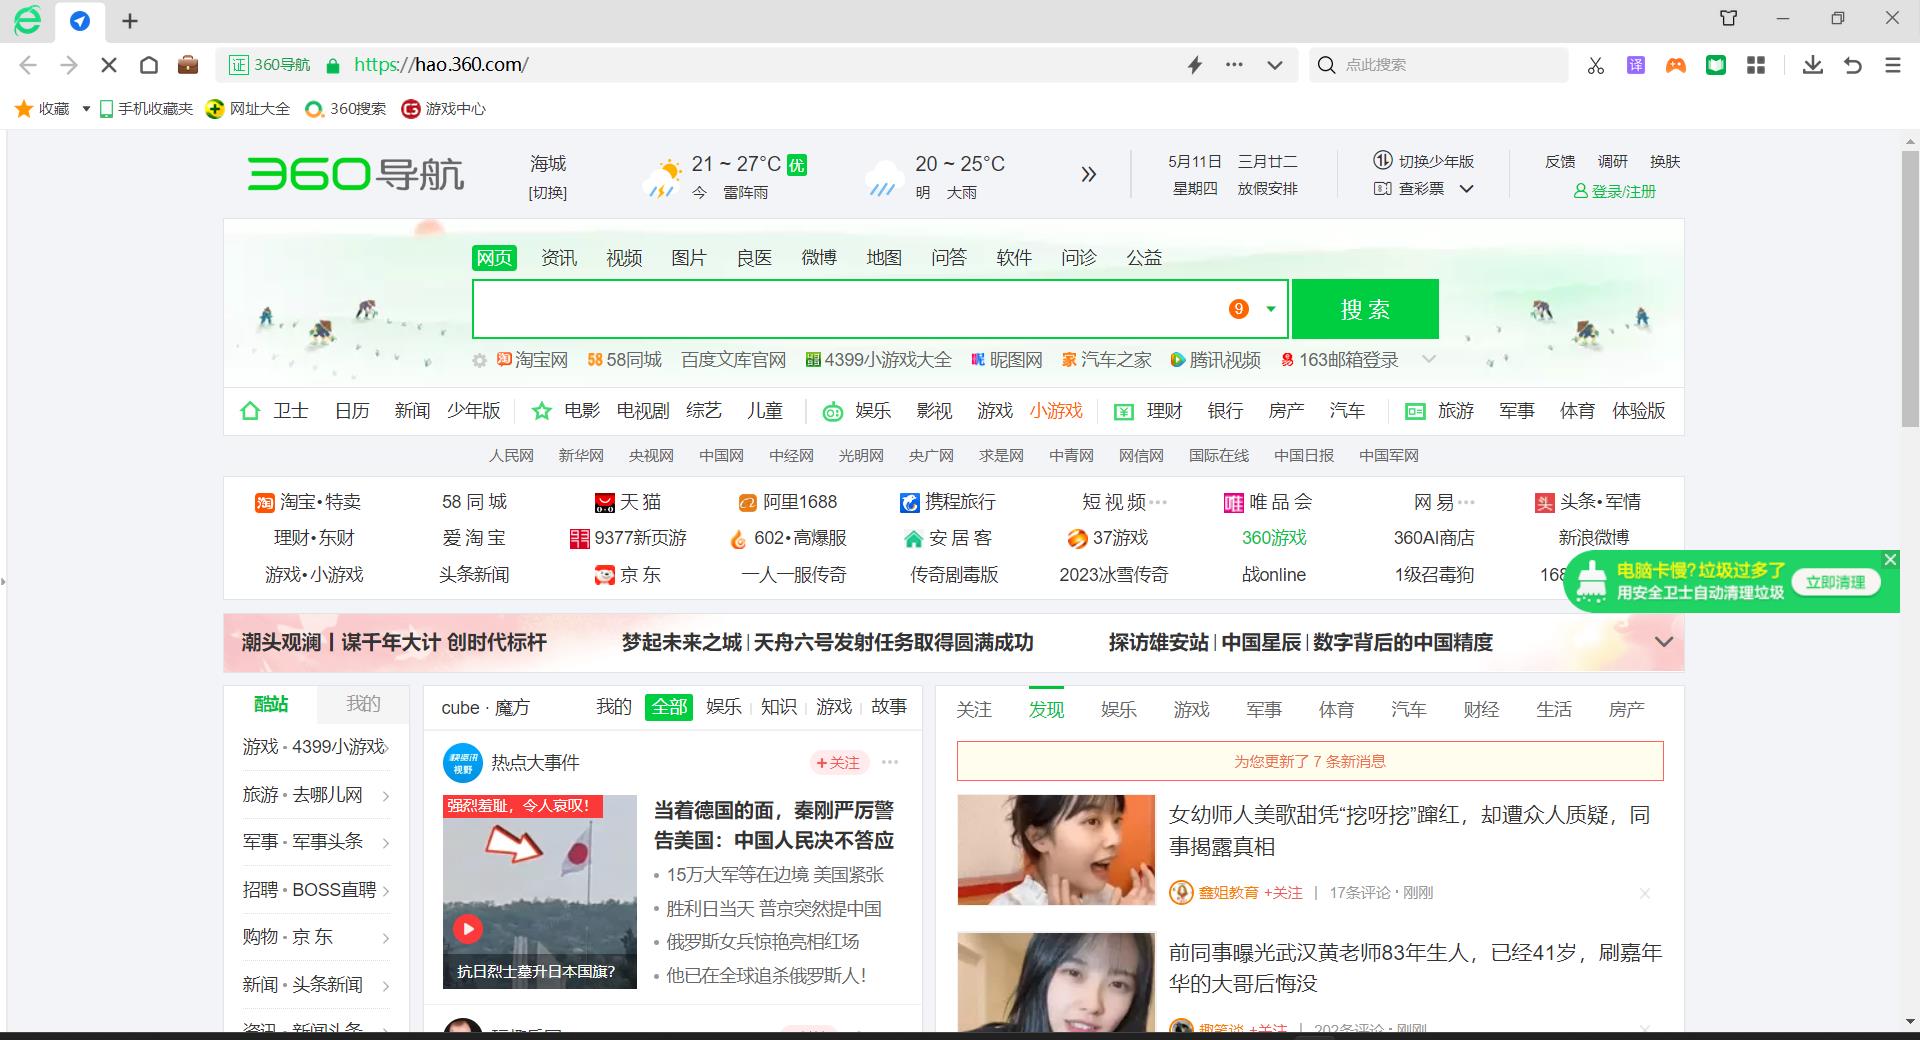
Task: Click the 登录/注册 link
Action: click(x=1620, y=191)
